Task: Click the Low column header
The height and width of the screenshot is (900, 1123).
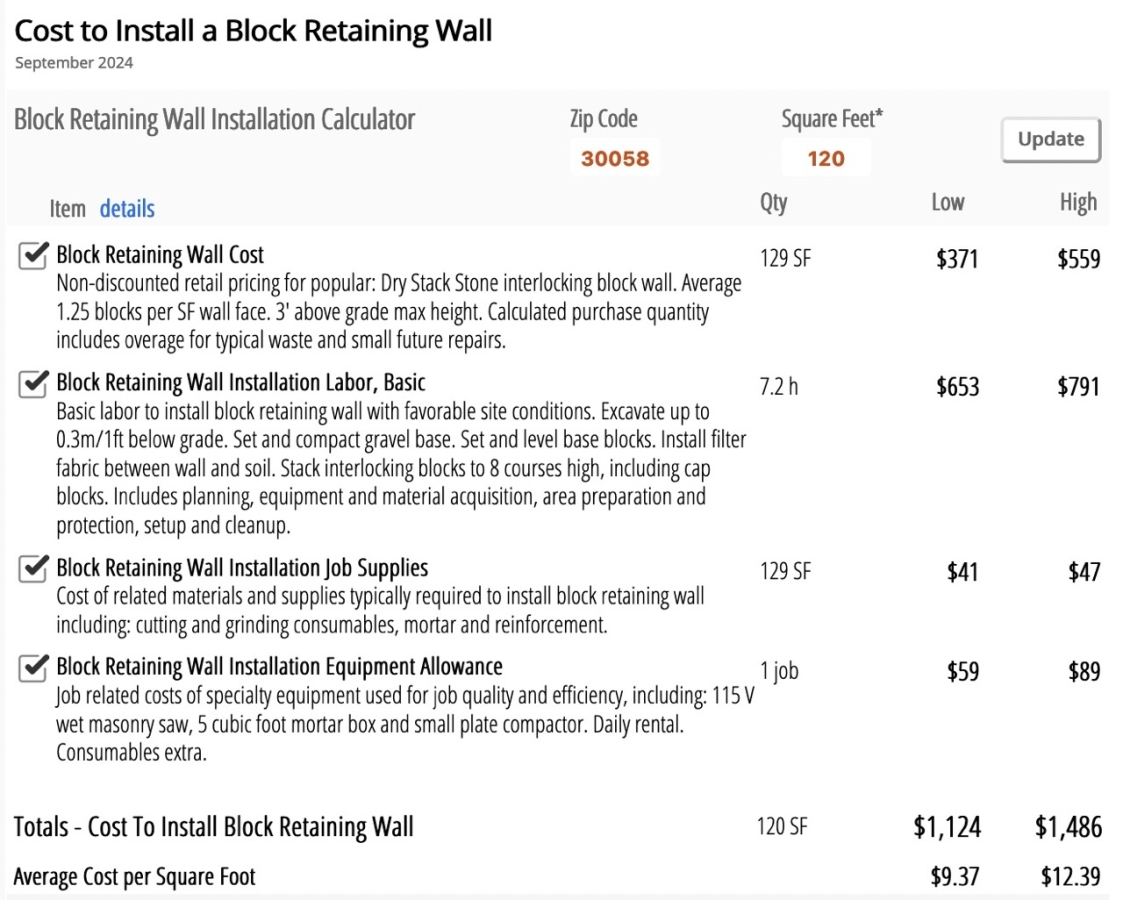Action: click(x=947, y=203)
